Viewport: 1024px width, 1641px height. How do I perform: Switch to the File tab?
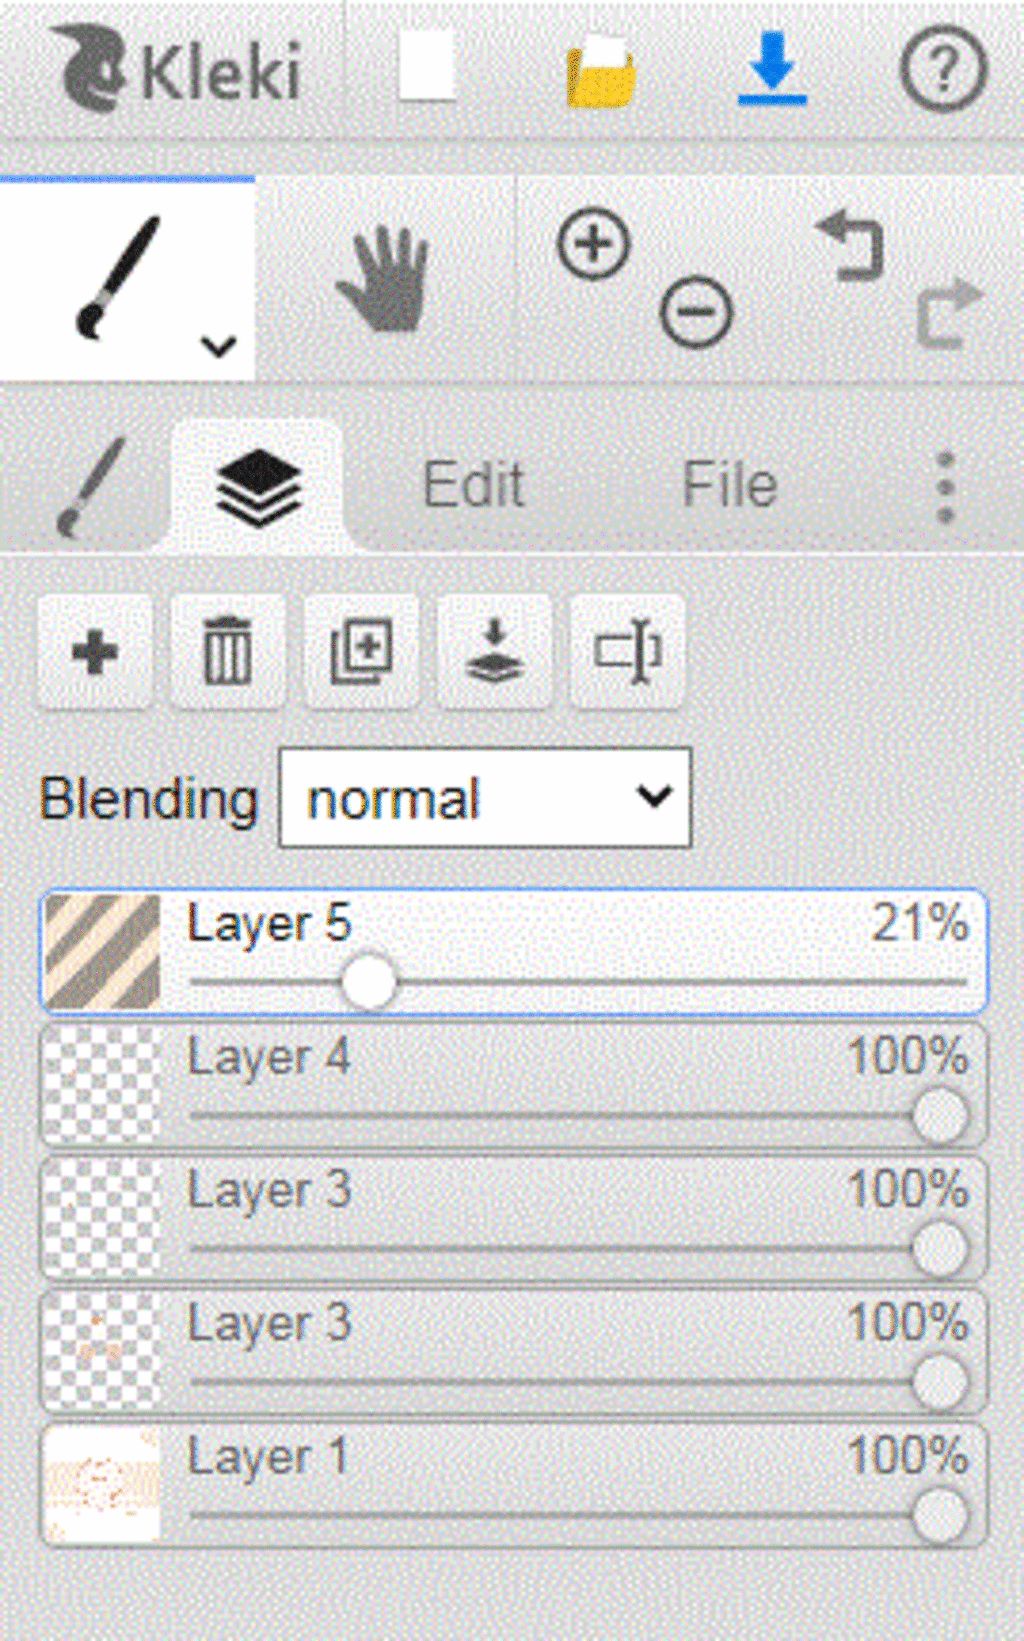(729, 485)
